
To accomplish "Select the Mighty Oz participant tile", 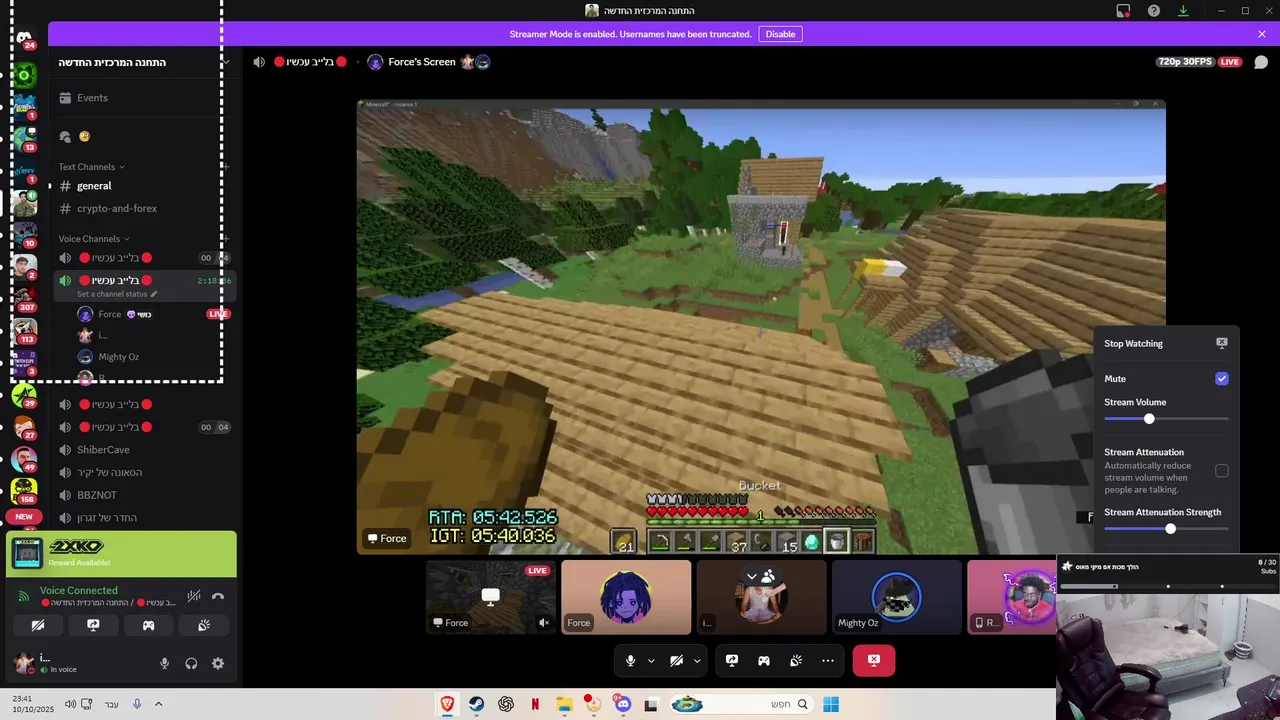I will click(x=896, y=597).
